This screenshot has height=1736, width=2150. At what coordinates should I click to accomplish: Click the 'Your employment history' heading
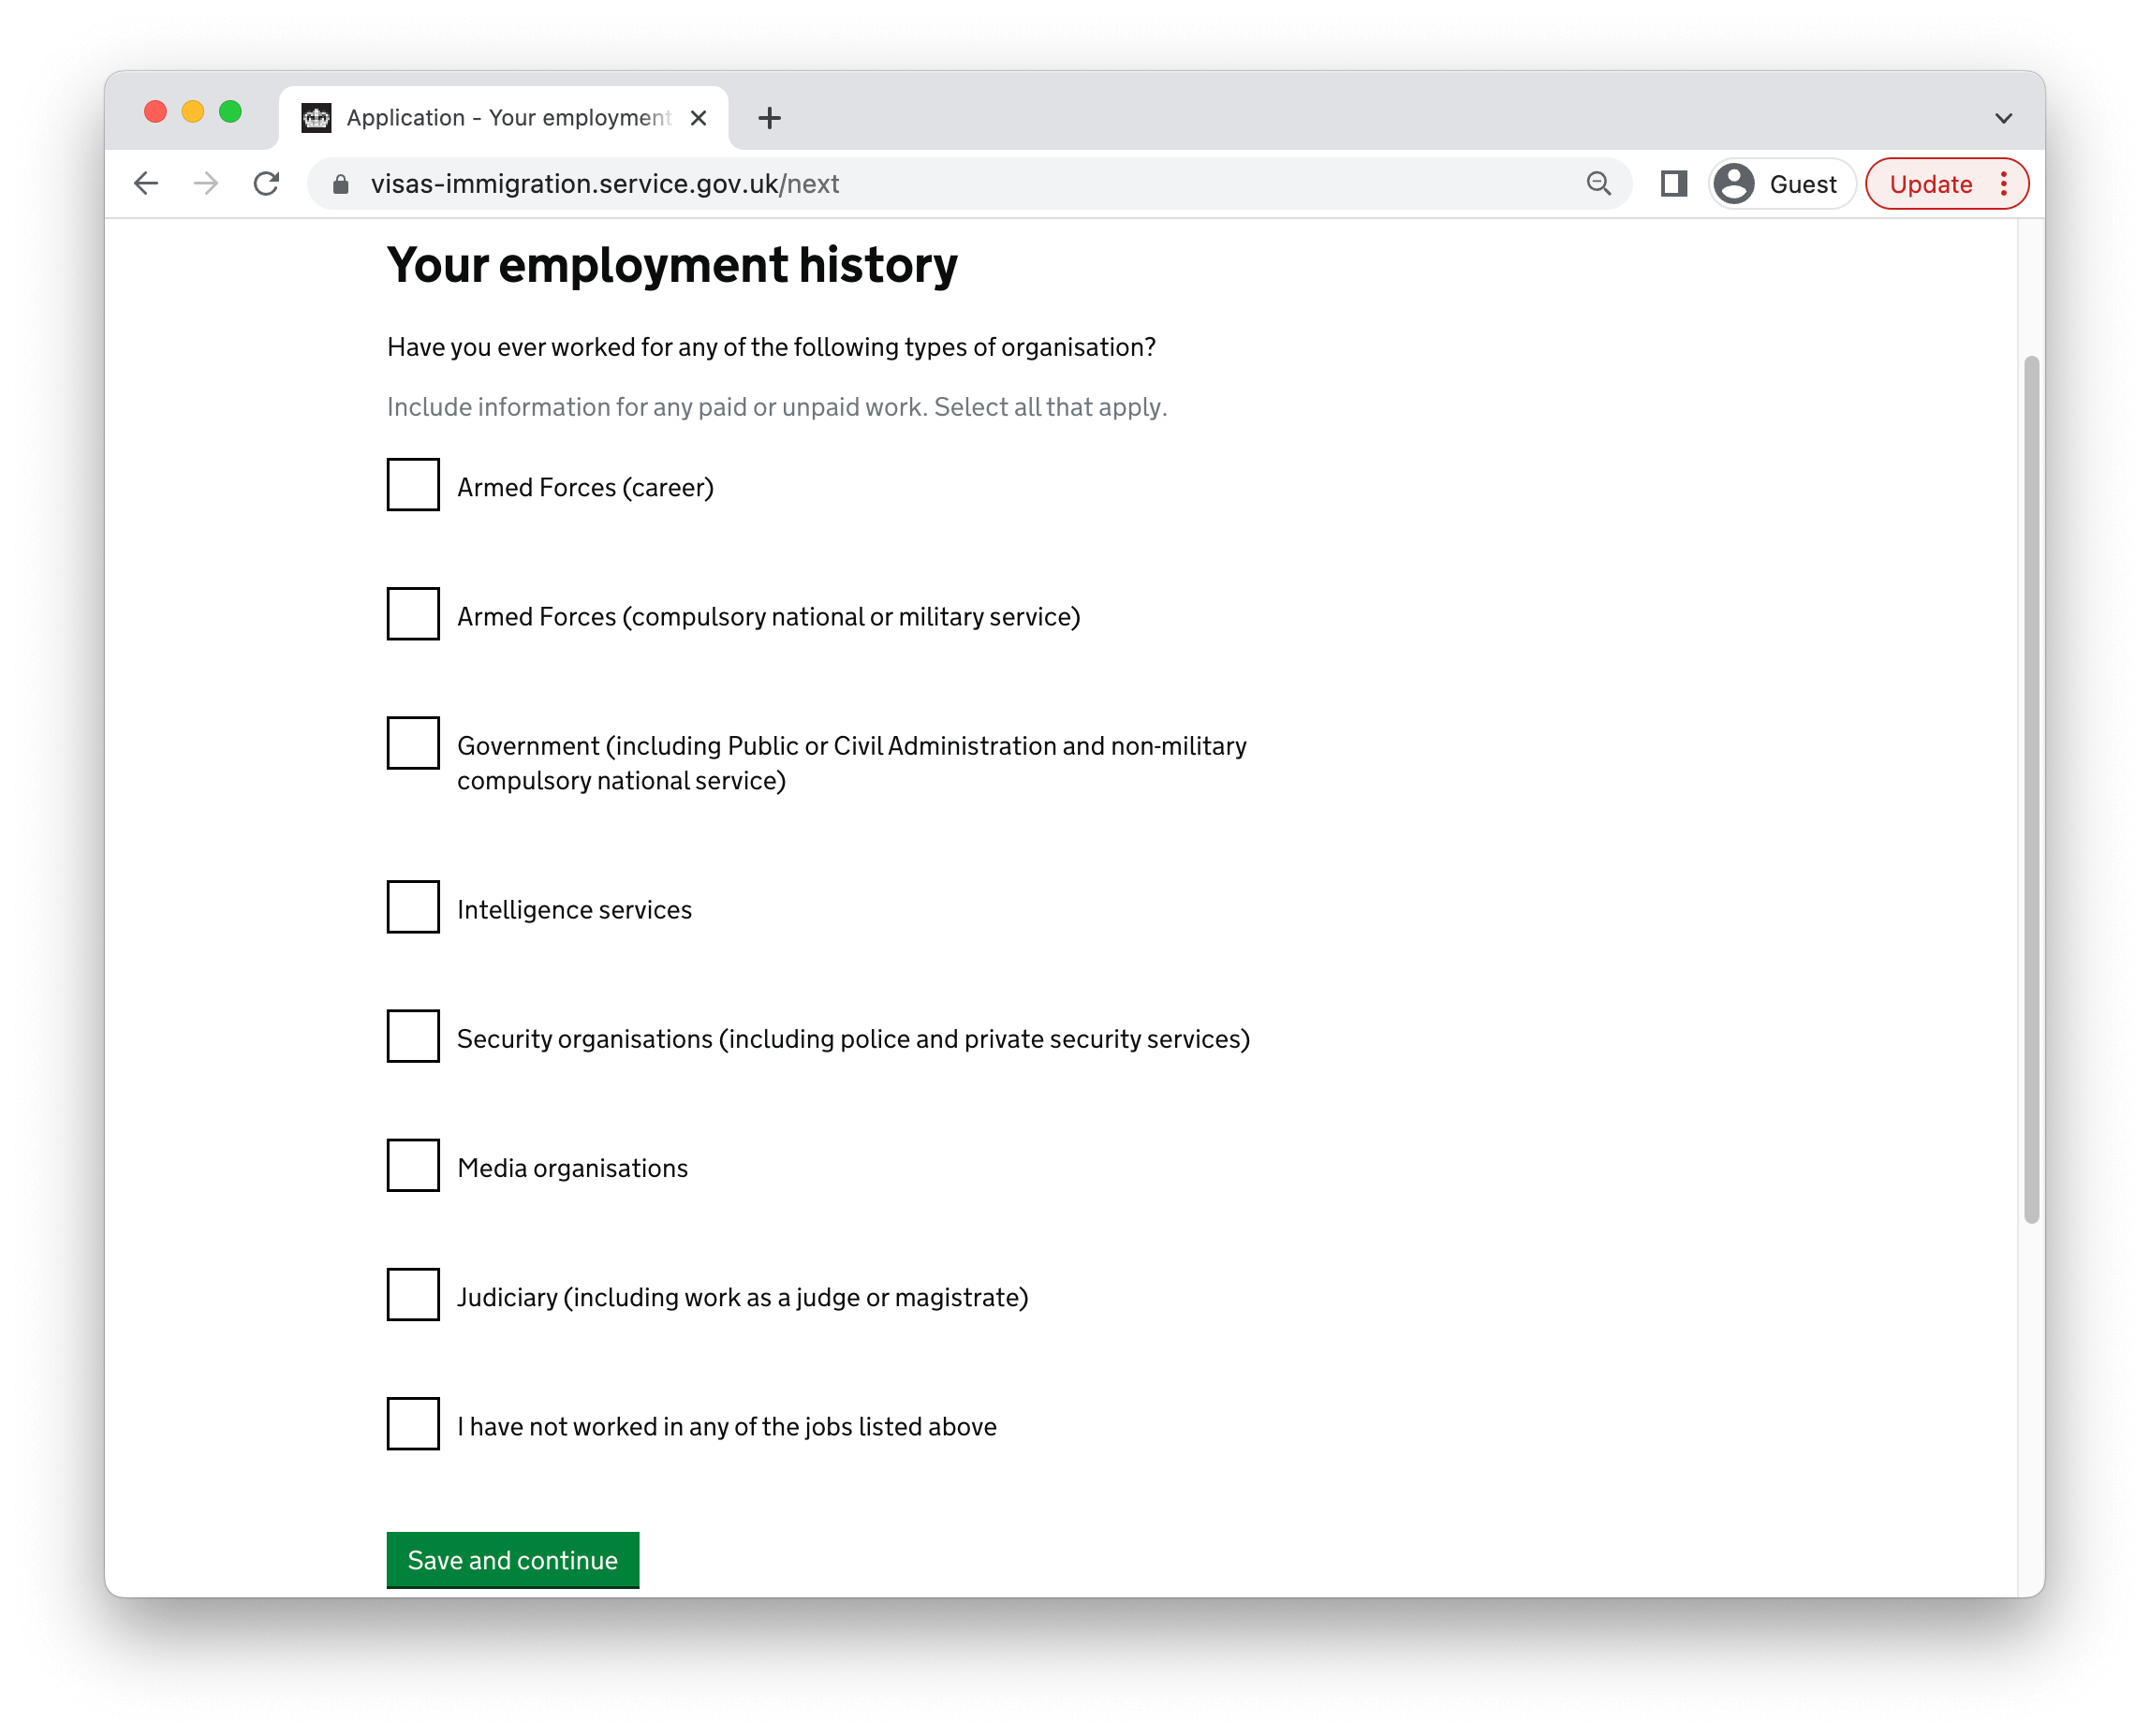(x=672, y=265)
